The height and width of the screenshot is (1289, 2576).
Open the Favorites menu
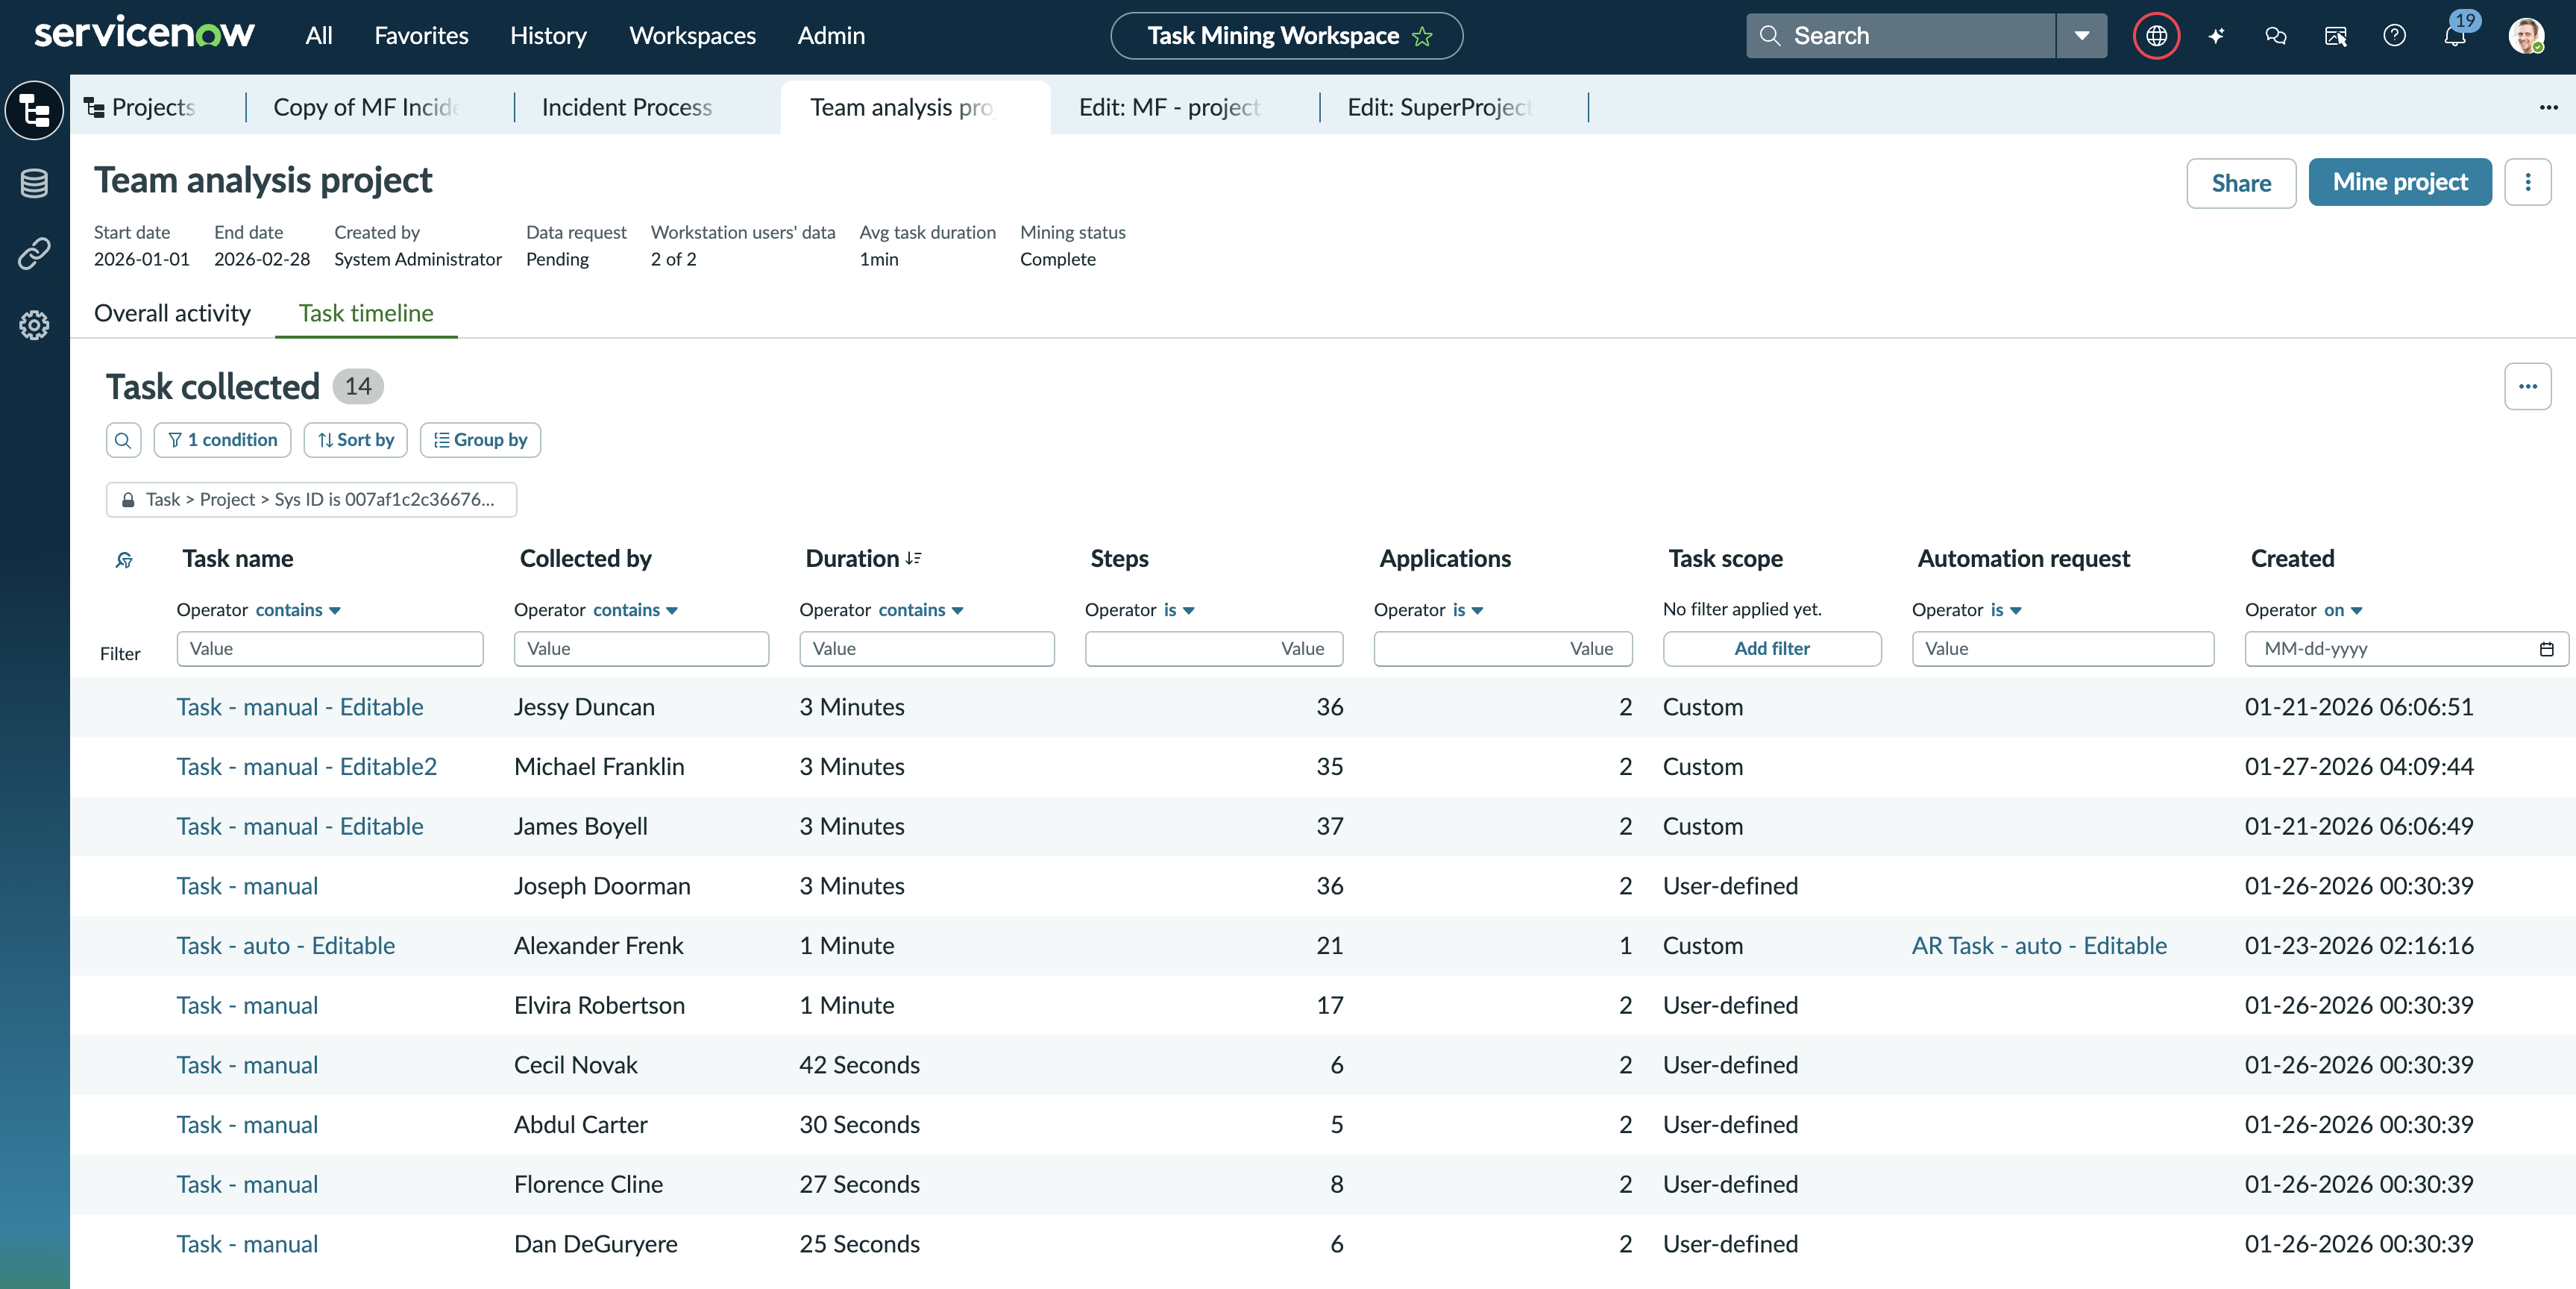pyautogui.click(x=421, y=36)
